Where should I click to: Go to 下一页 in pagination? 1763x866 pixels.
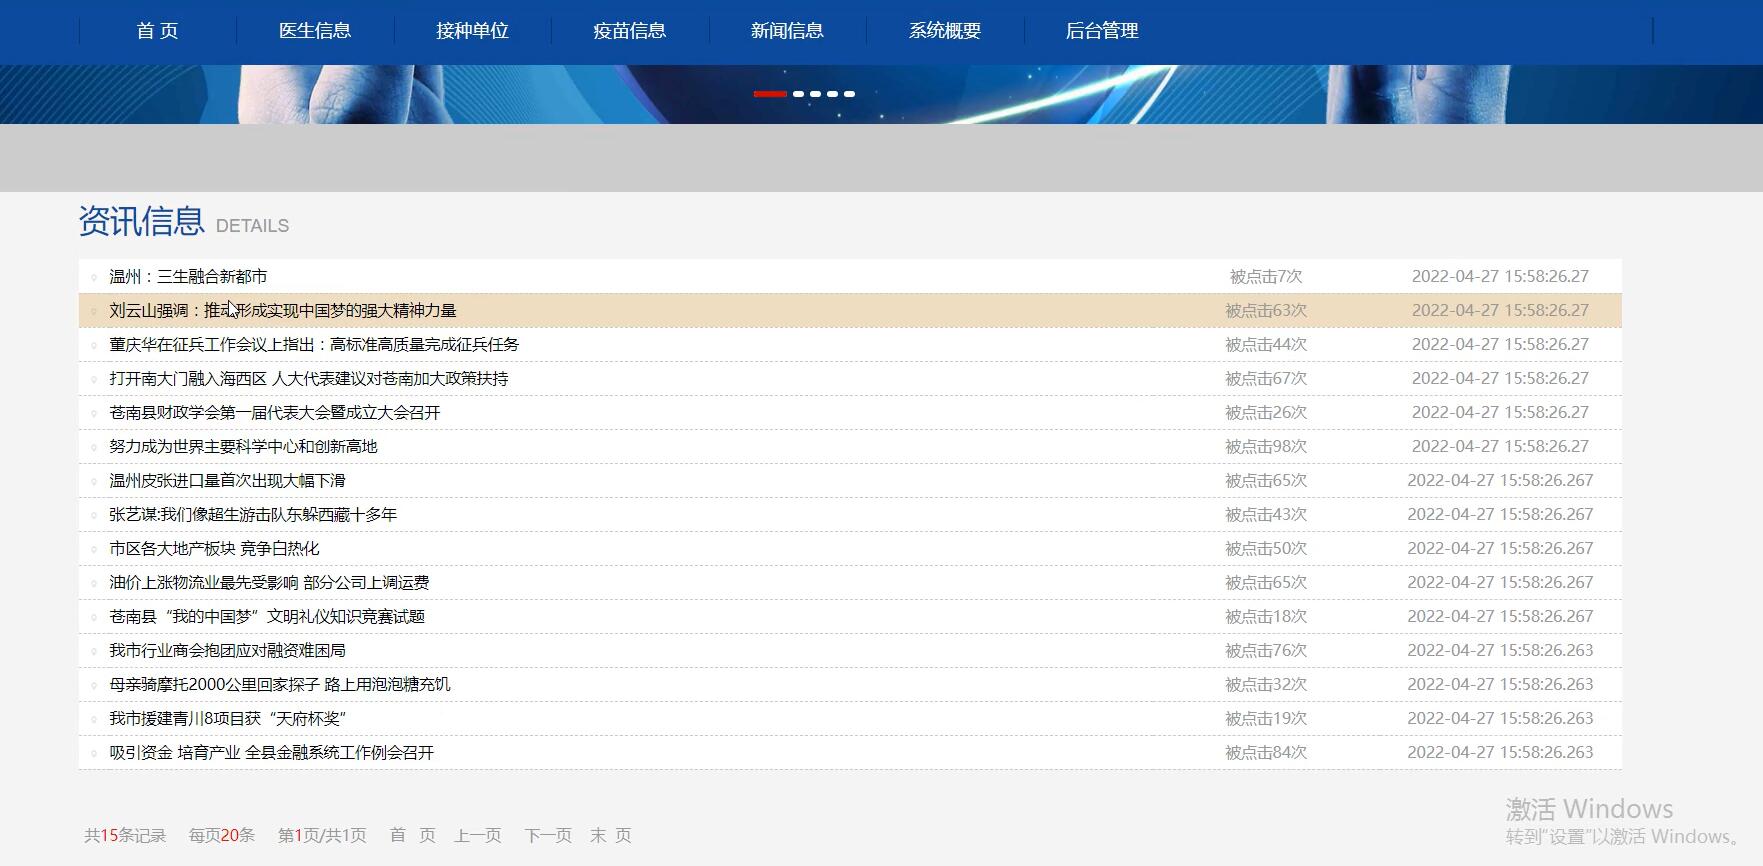(548, 835)
